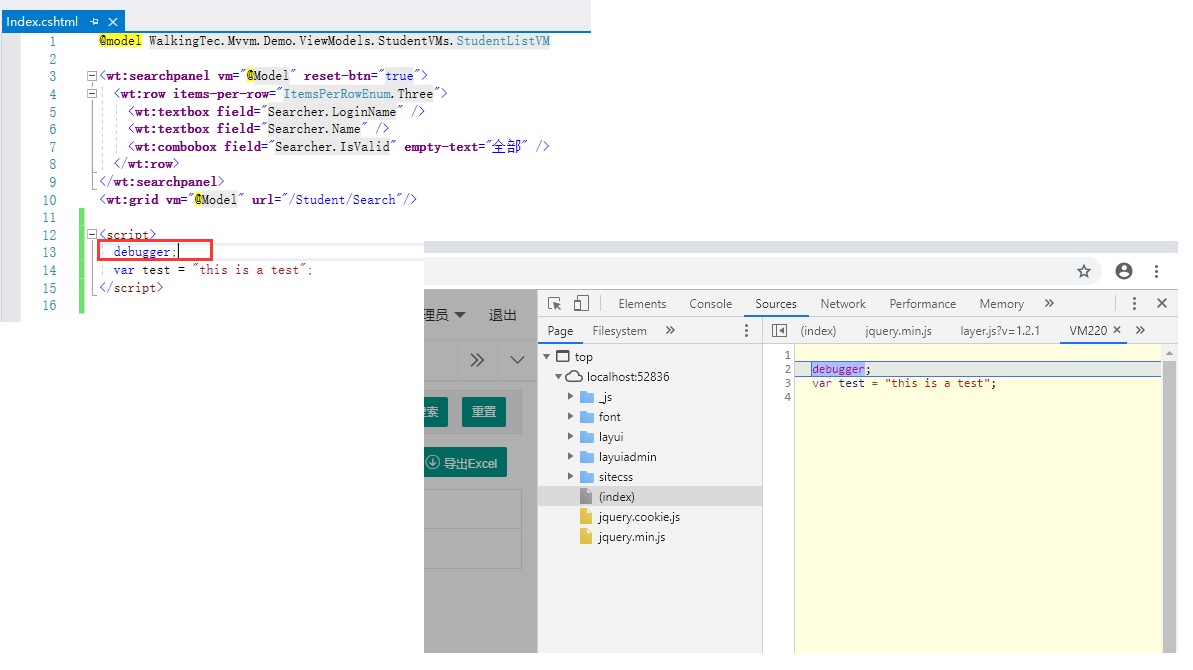This screenshot has width=1193, height=670.
Task: Select (index) in the file tree
Action: click(615, 496)
